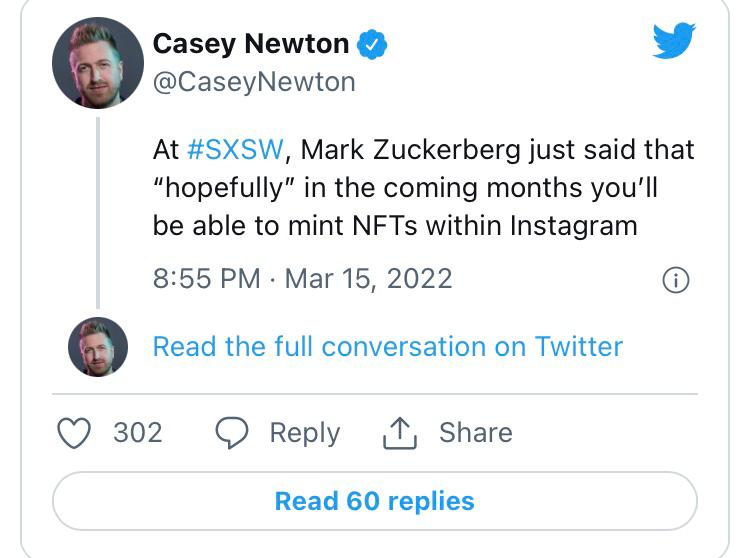Click the share arrow icon
The image size is (750, 558).
tap(399, 432)
